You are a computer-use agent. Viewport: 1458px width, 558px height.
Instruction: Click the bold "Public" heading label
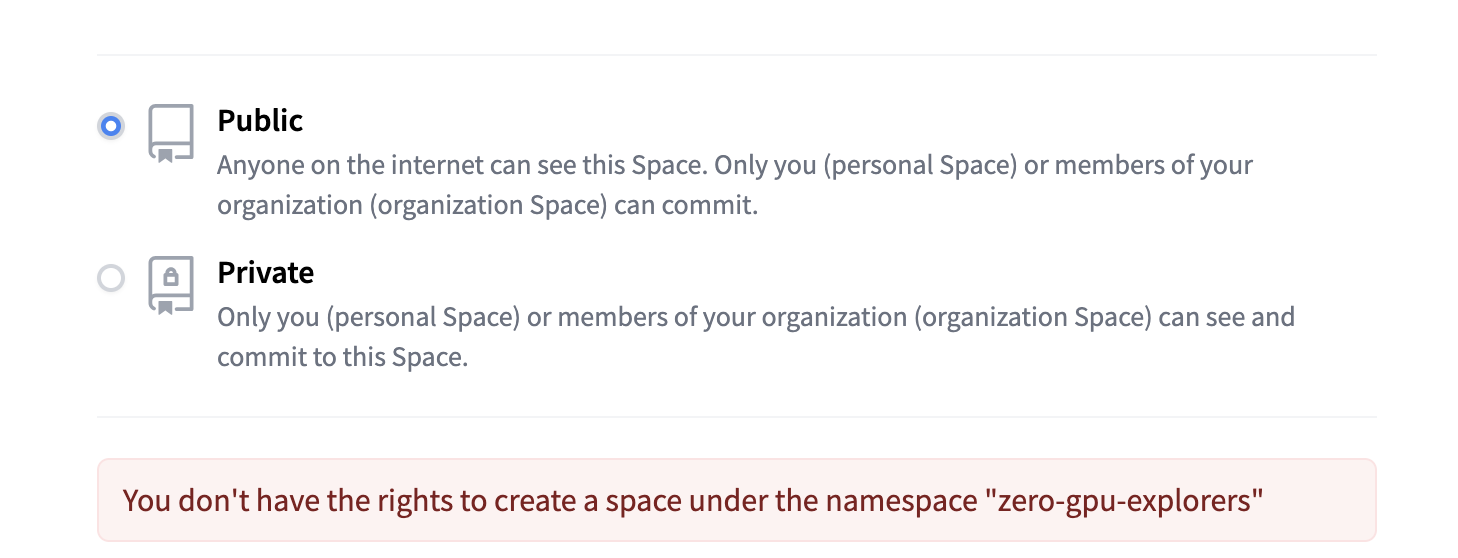click(260, 121)
